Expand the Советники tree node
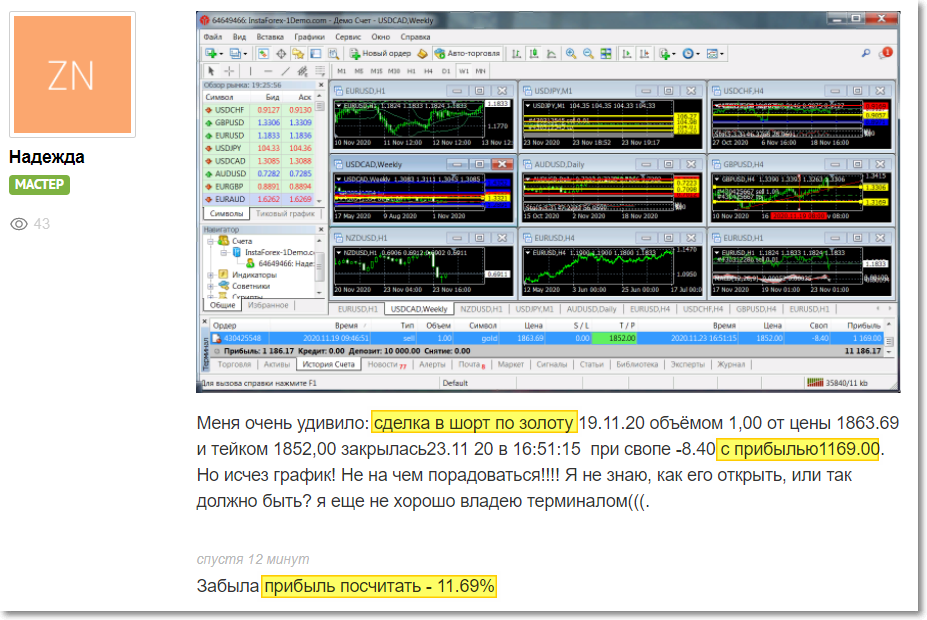Viewport: 927px width, 620px height. pos(210,286)
